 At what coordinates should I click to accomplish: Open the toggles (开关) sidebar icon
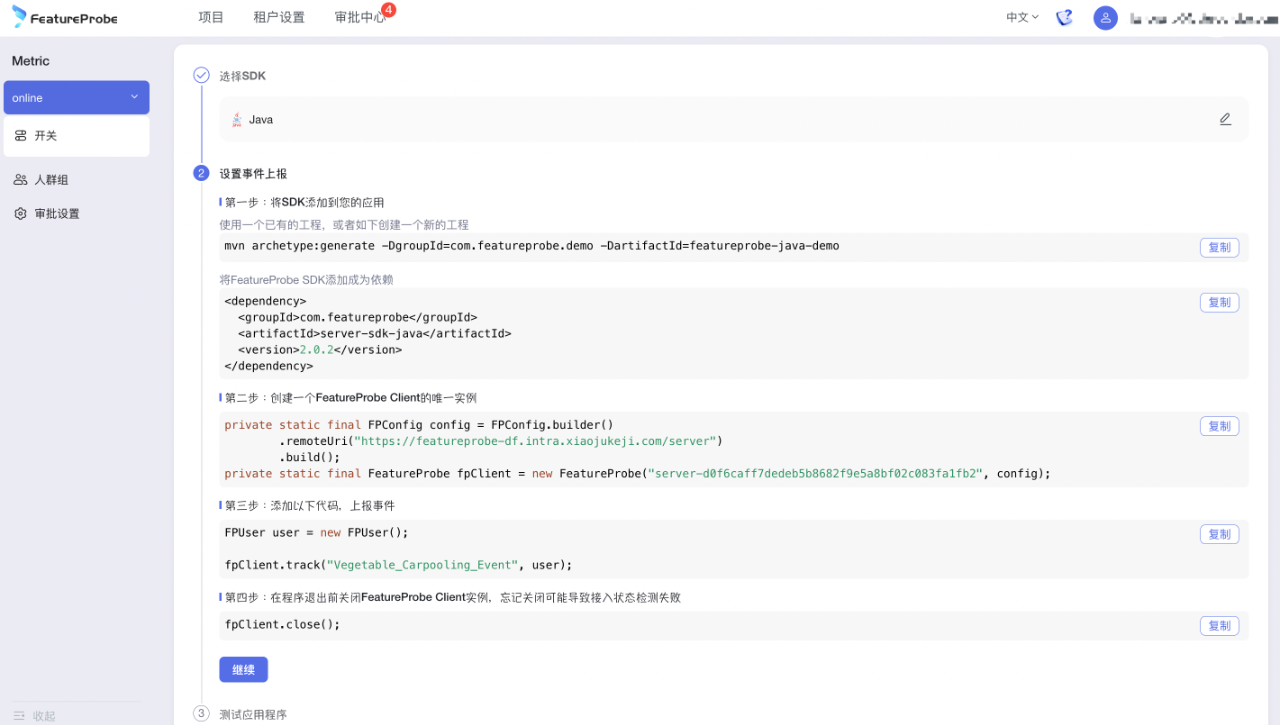coord(20,135)
